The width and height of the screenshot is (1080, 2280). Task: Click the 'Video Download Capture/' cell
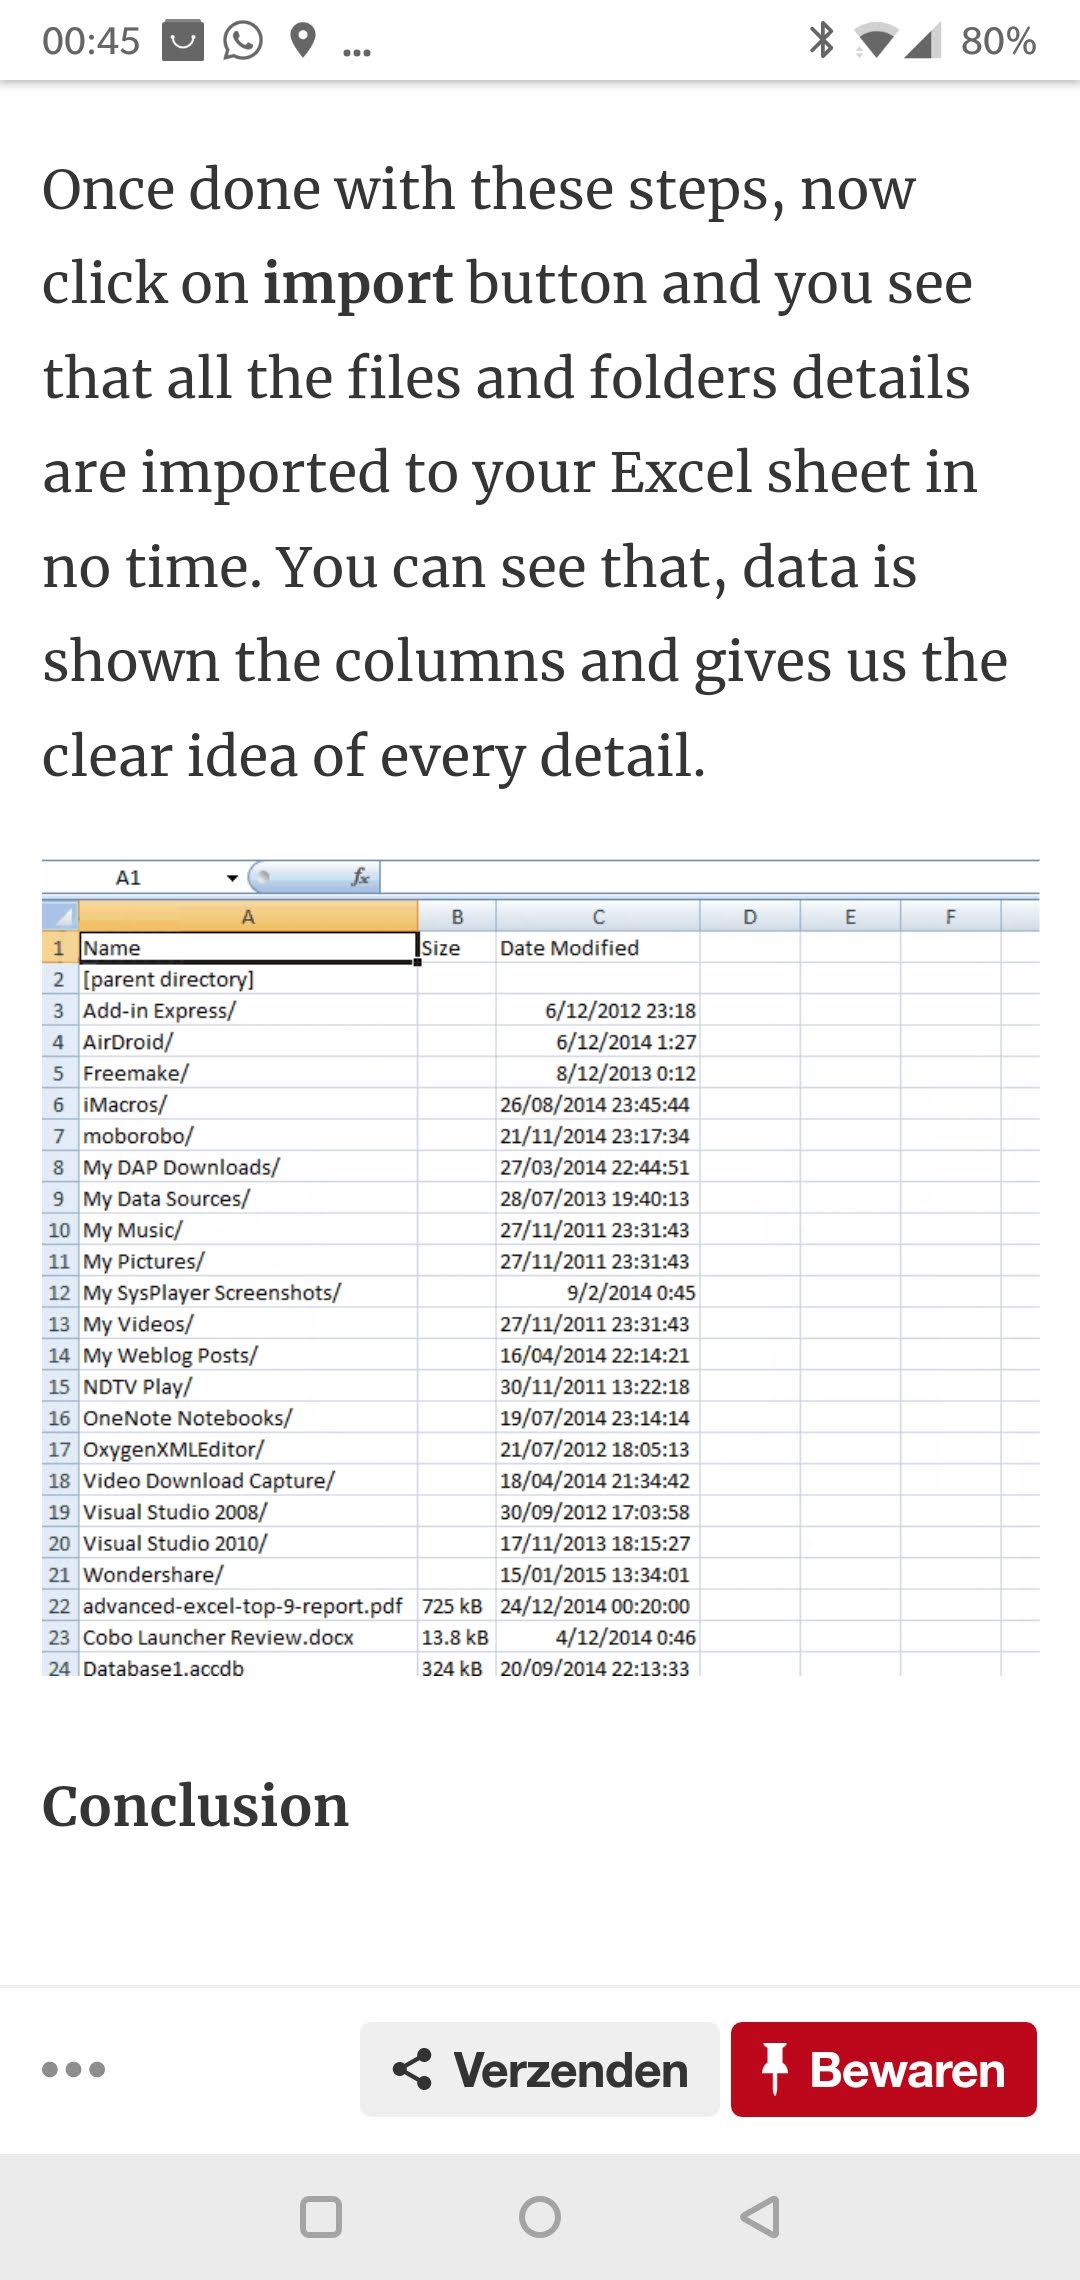click(248, 1481)
